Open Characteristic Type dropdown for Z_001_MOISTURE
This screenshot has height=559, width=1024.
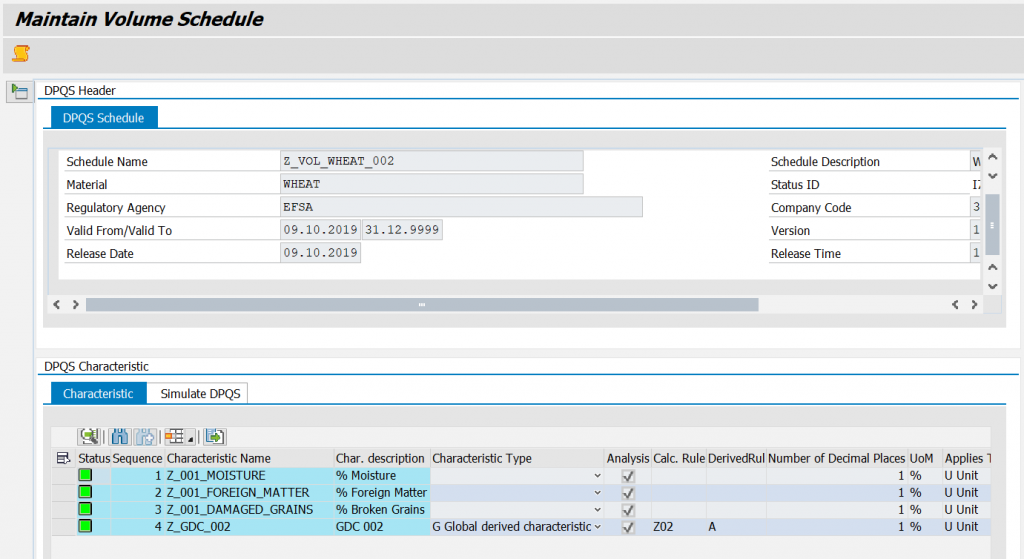click(x=597, y=475)
